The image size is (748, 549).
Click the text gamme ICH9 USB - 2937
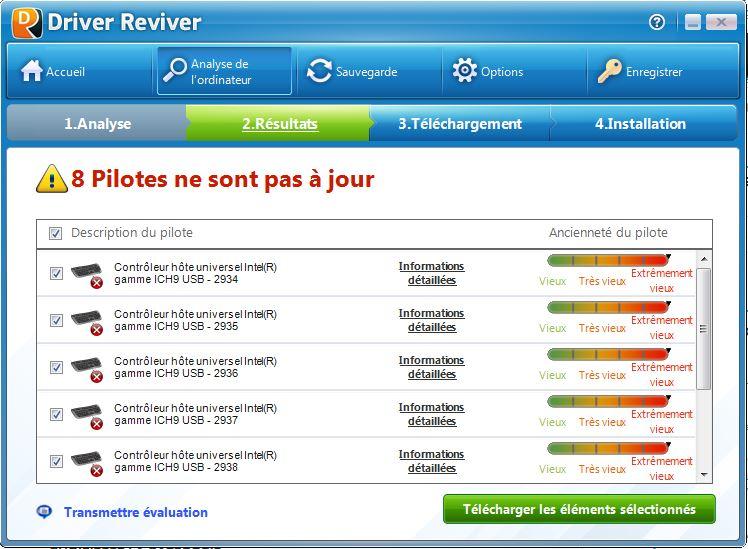pyautogui.click(x=176, y=420)
